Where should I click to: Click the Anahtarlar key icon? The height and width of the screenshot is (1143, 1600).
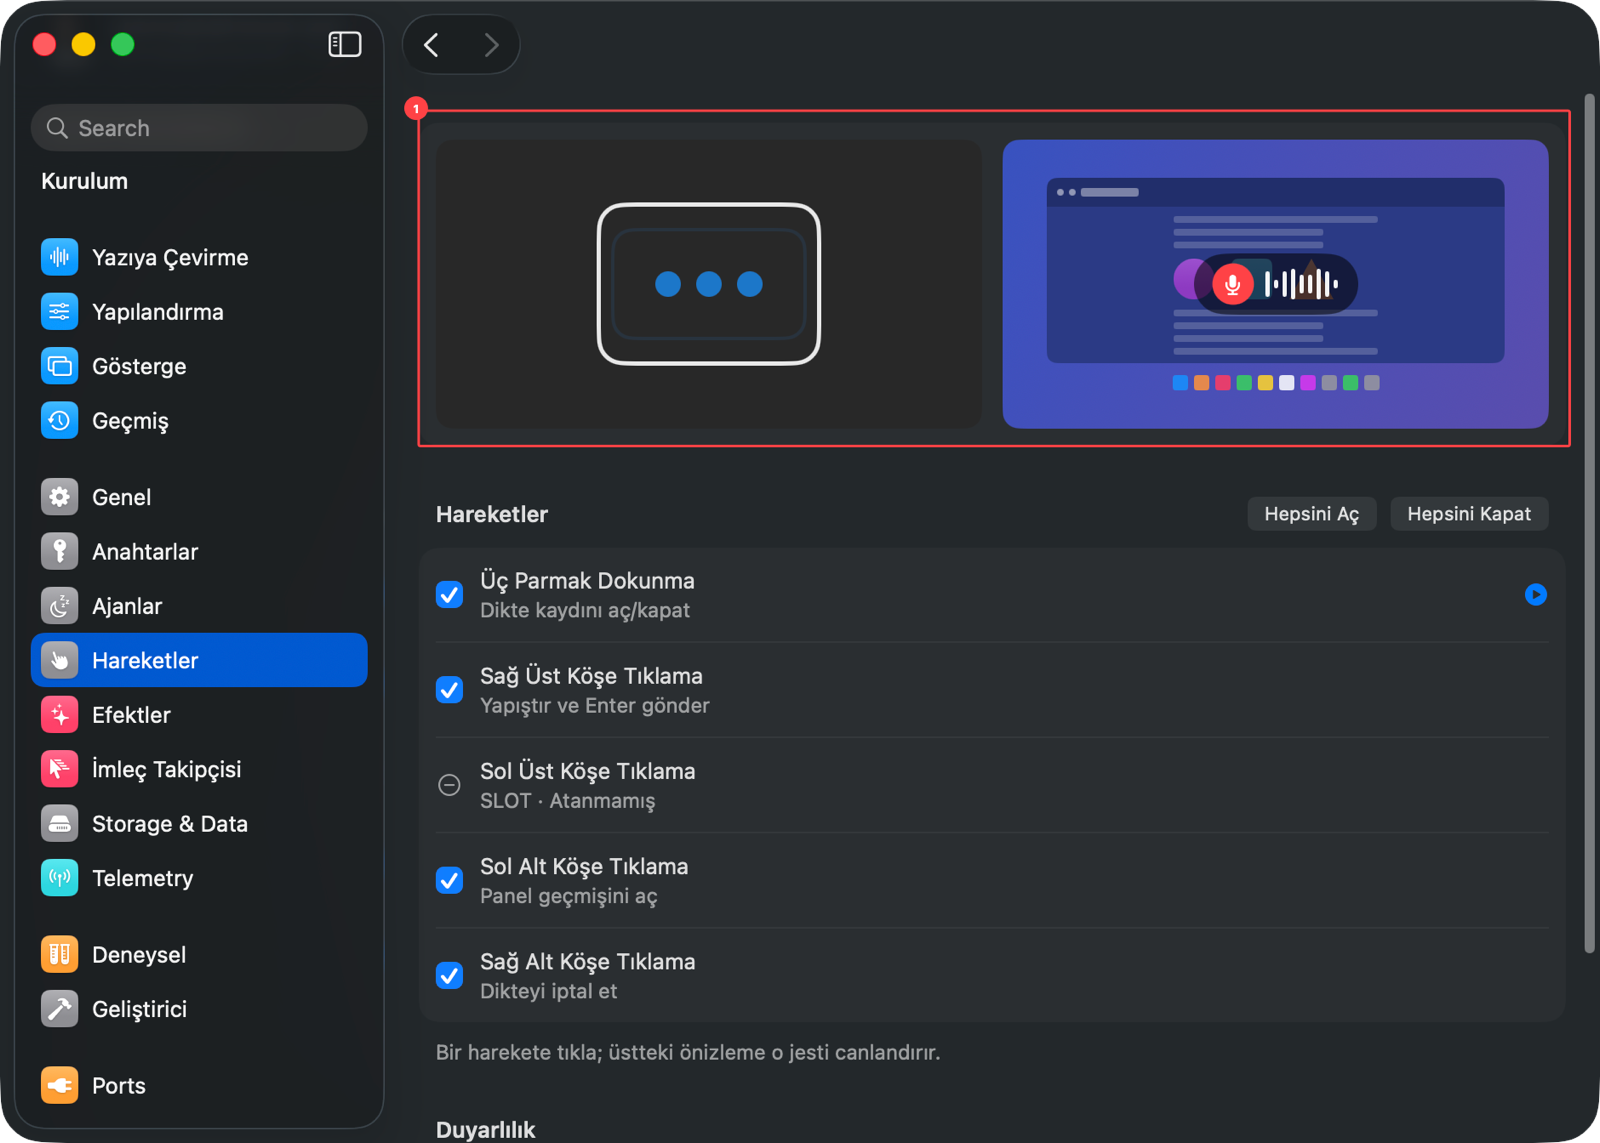(59, 551)
